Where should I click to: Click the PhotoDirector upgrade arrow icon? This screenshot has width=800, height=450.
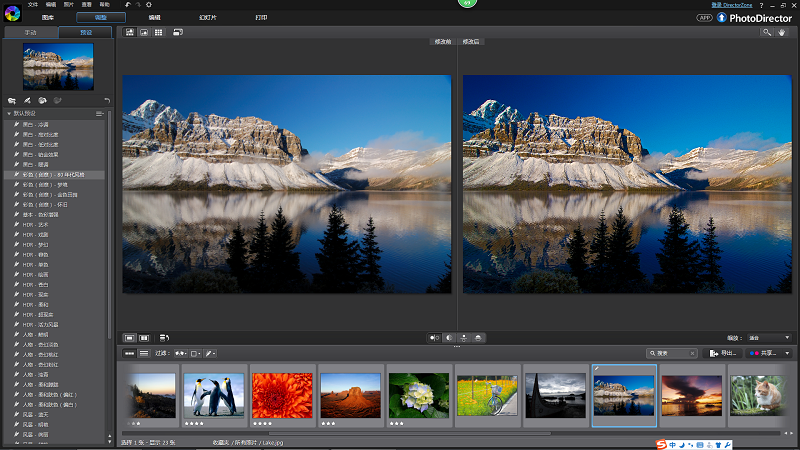721,18
